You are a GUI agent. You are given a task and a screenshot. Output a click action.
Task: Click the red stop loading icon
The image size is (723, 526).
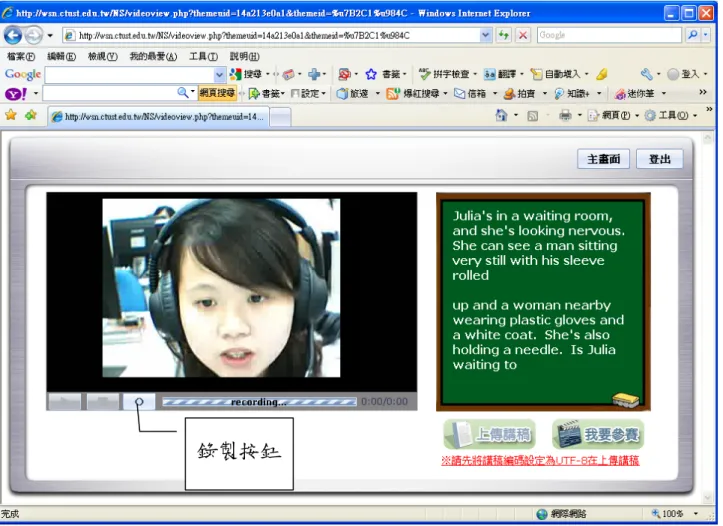pos(523,35)
